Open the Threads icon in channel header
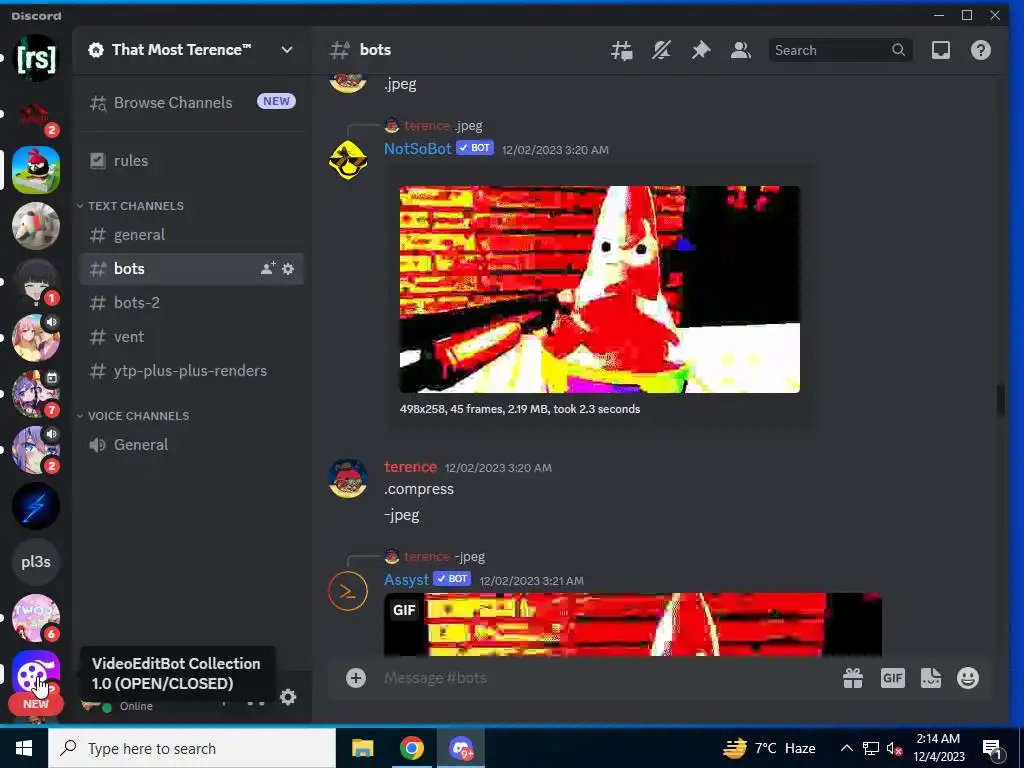 (621, 50)
